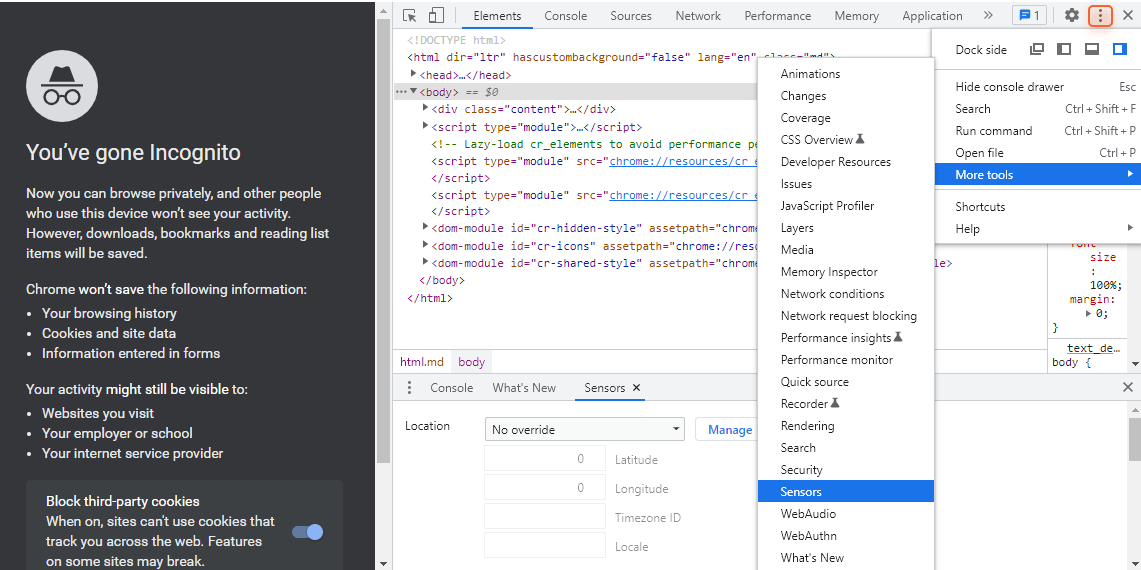Dock DevTools to the bottom icon

pyautogui.click(x=1092, y=49)
